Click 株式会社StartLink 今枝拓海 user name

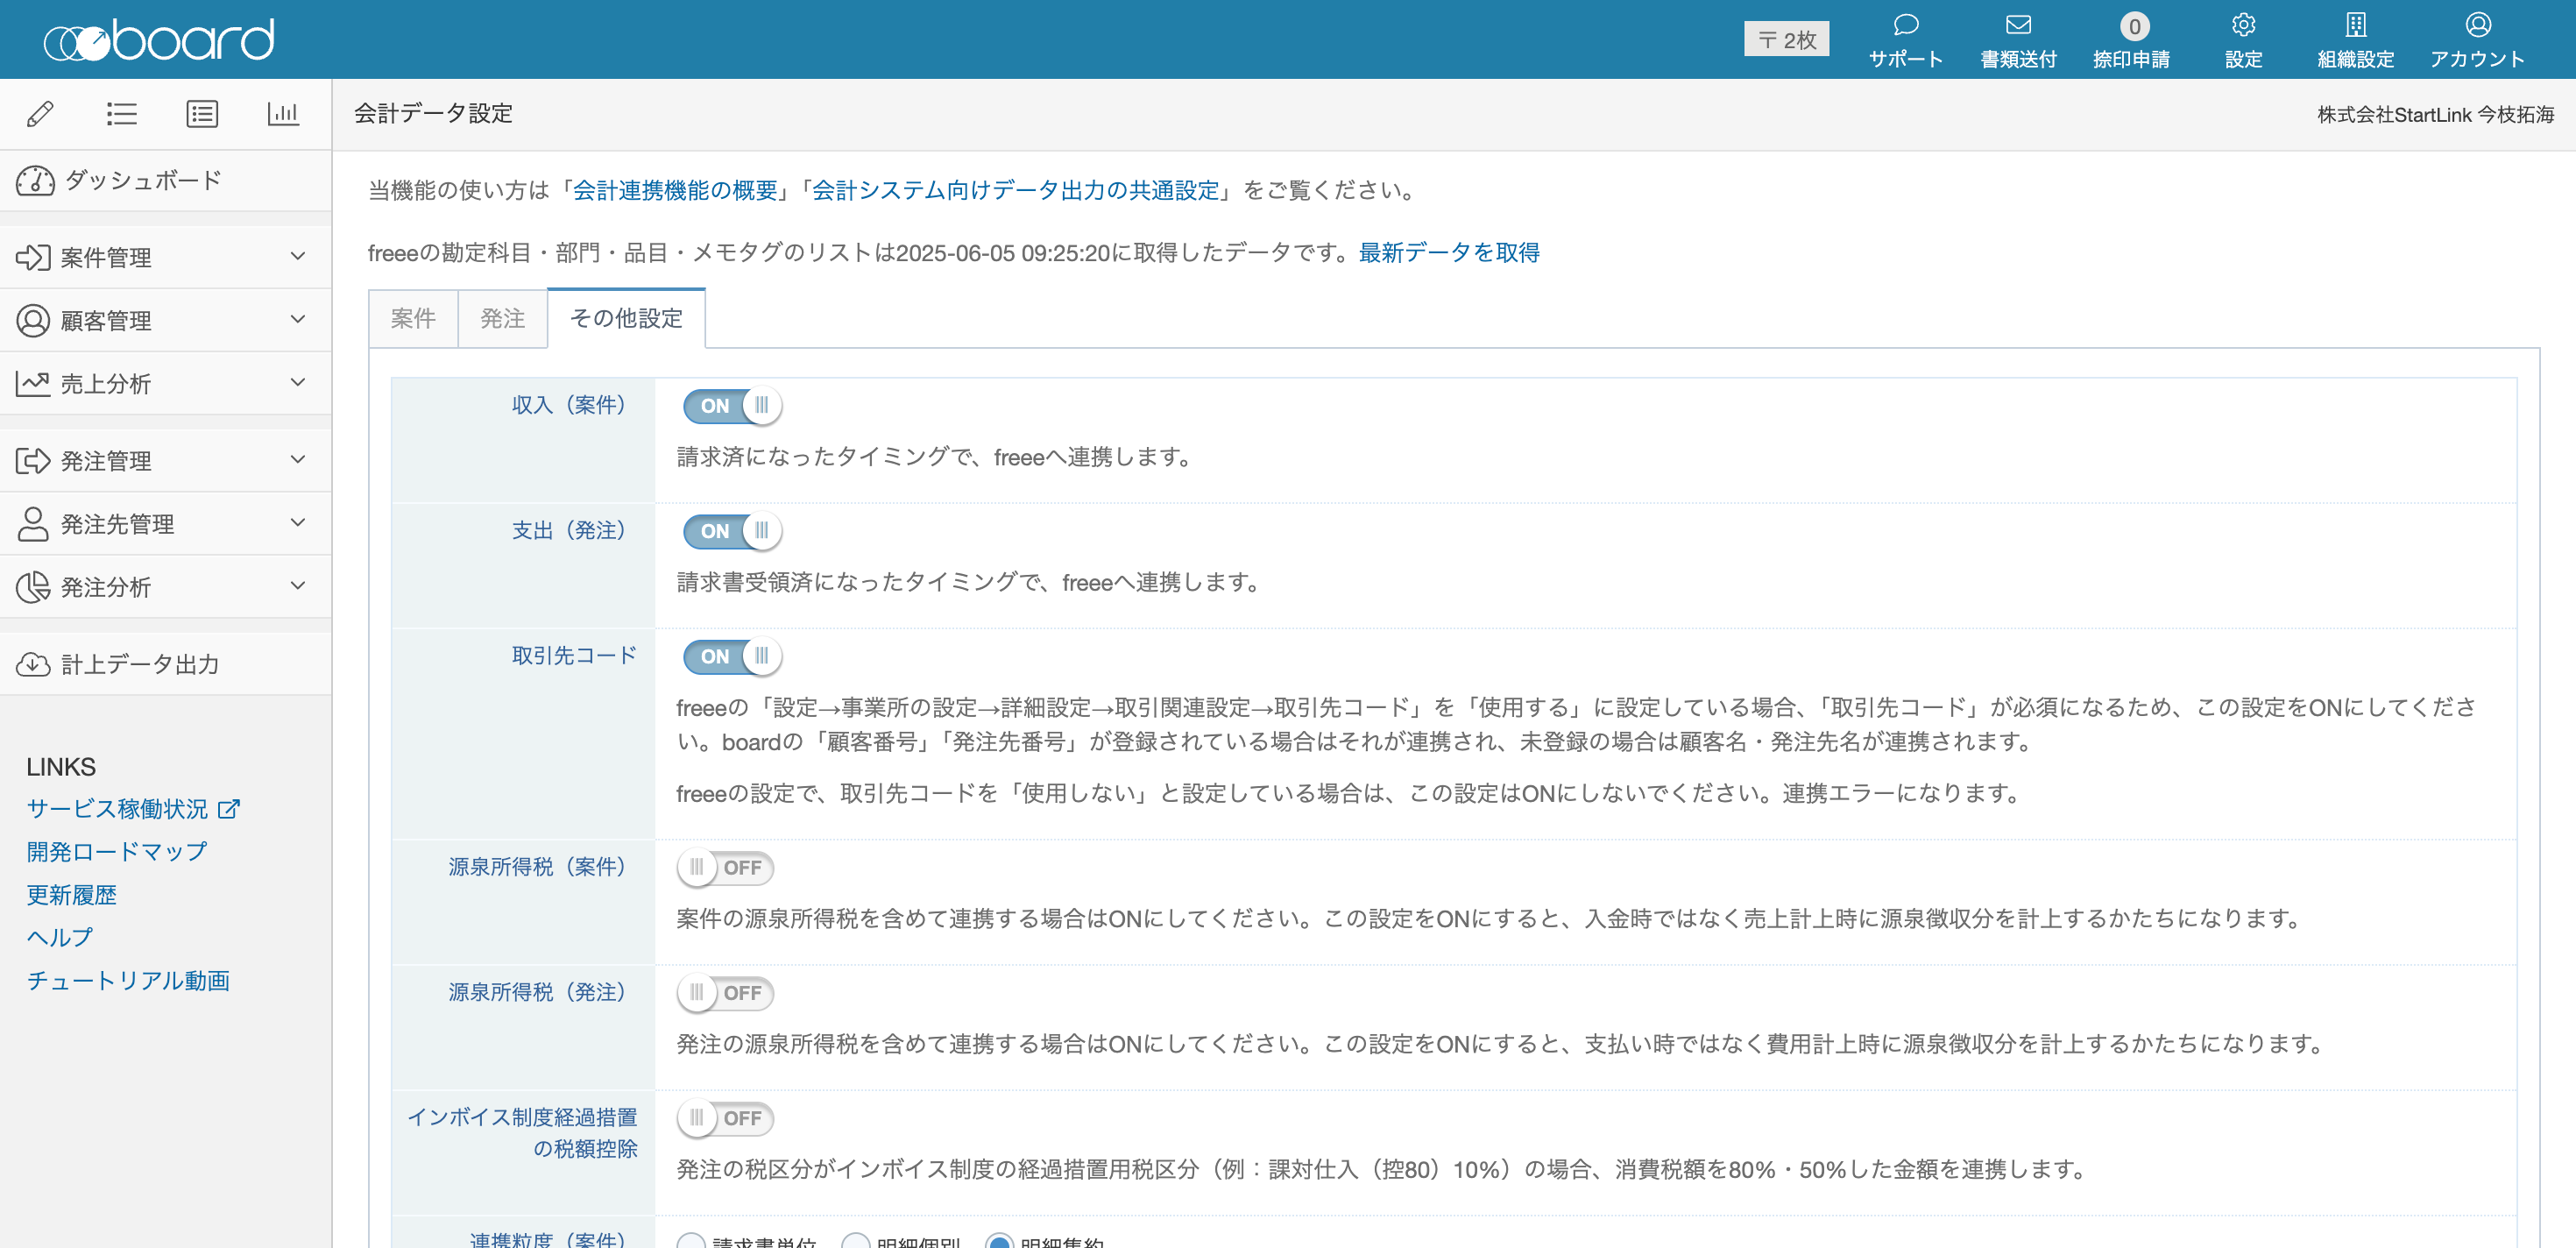pos(2436,115)
